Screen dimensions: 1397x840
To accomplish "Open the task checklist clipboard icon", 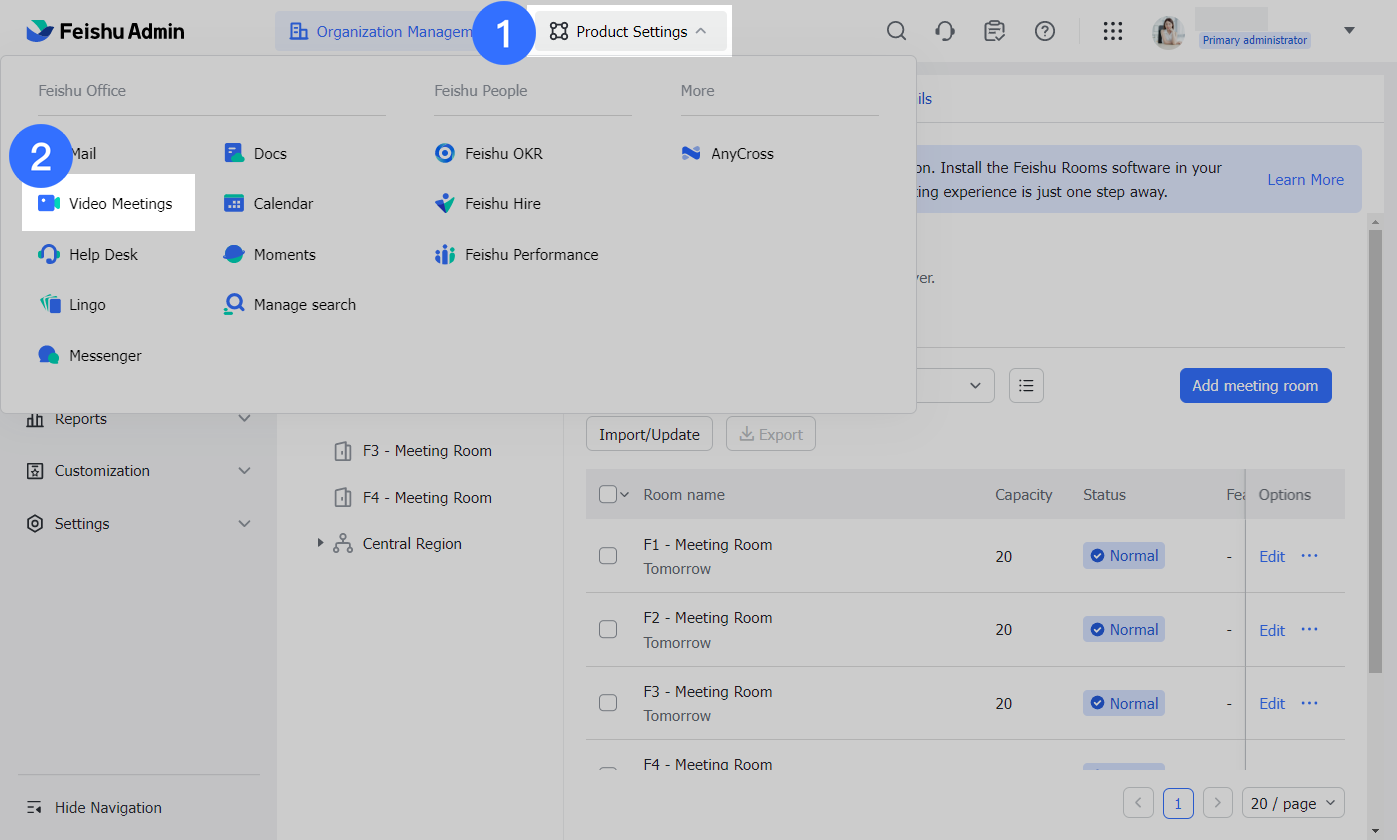I will (x=994, y=31).
